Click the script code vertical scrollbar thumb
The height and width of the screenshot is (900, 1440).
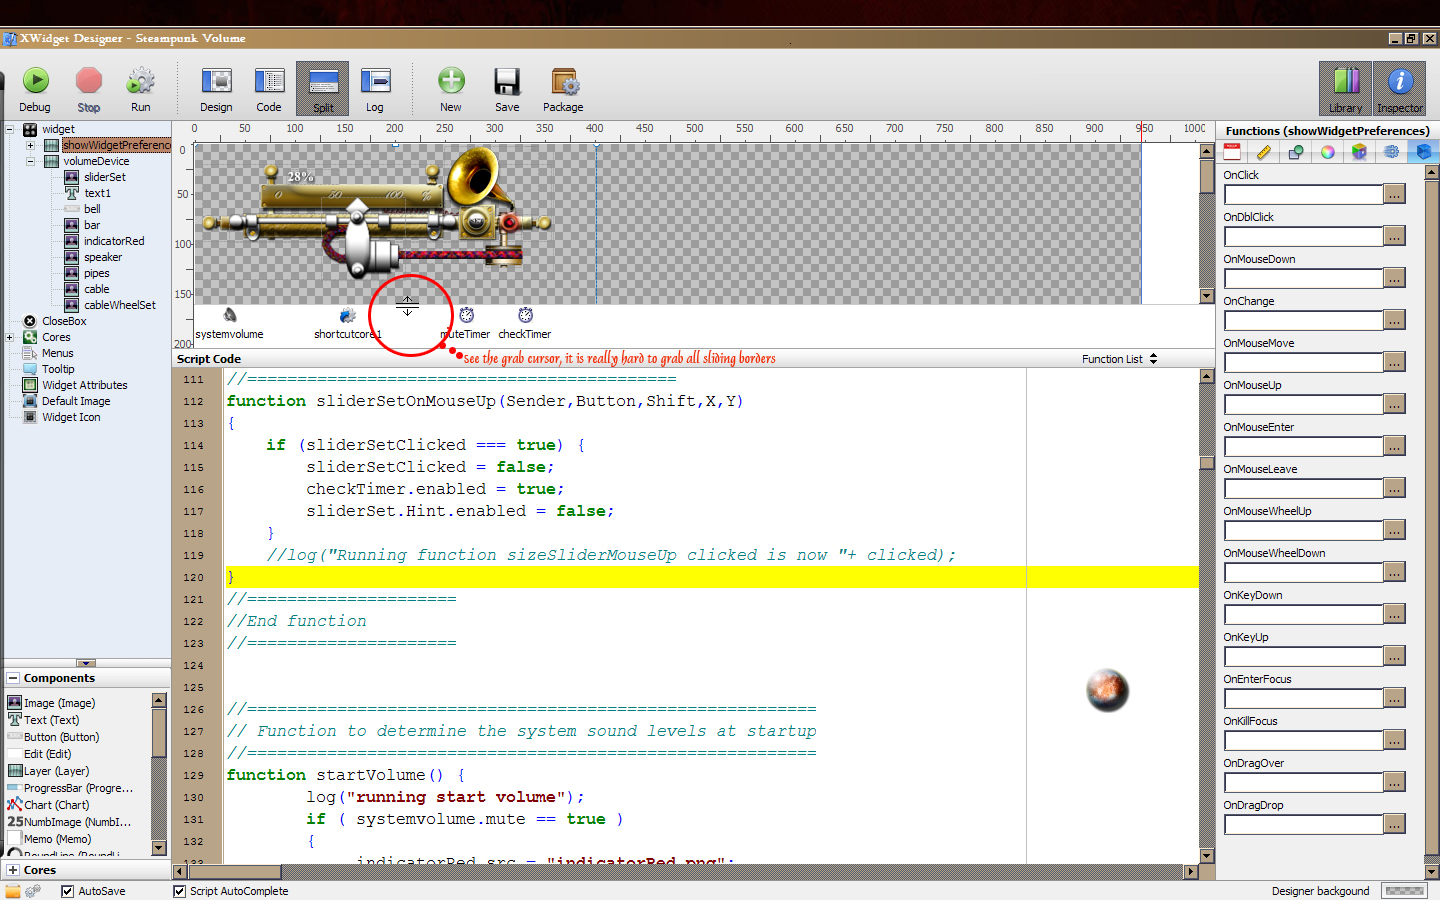pos(1207,463)
